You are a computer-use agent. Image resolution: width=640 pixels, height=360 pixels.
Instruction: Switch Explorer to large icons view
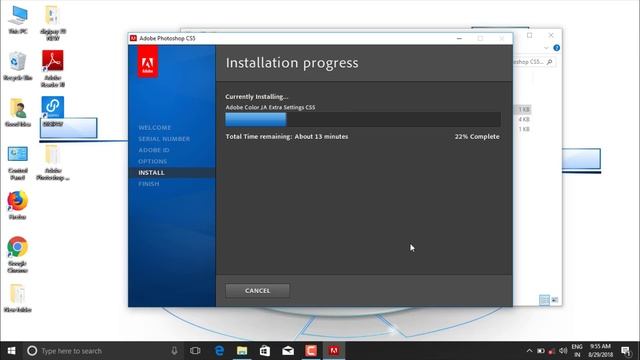554,300
